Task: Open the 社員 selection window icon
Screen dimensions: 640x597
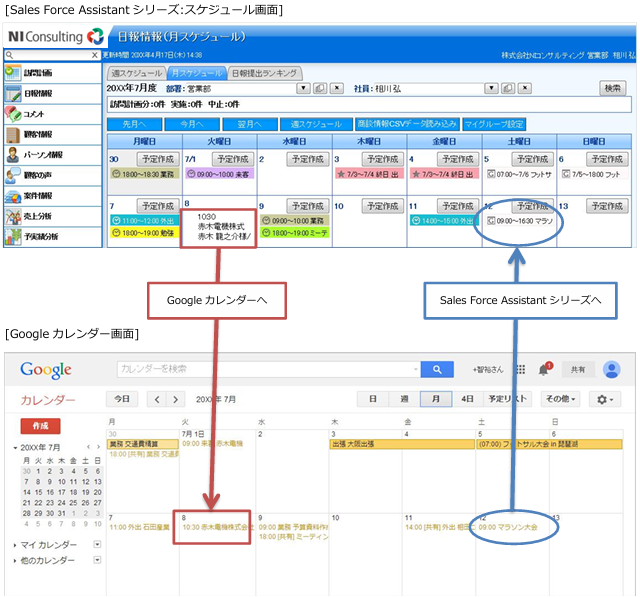Action: [x=508, y=88]
